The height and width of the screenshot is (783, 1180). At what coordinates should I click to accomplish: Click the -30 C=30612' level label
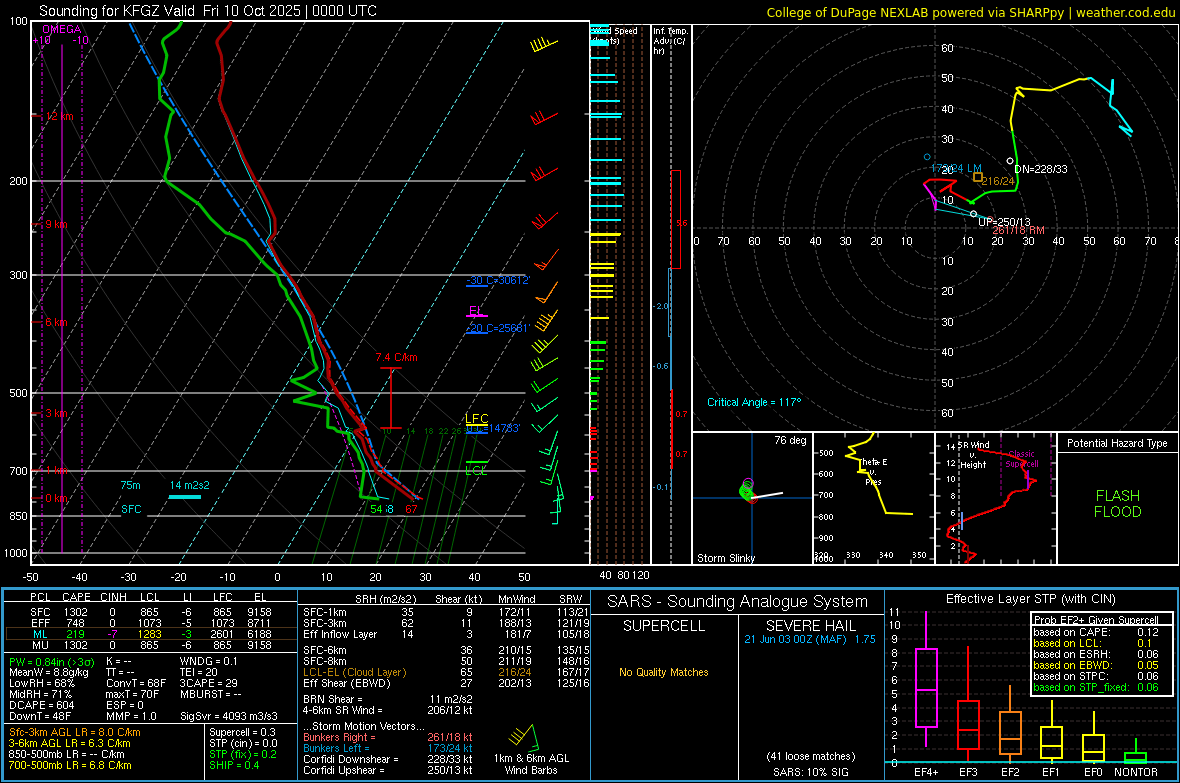click(498, 280)
